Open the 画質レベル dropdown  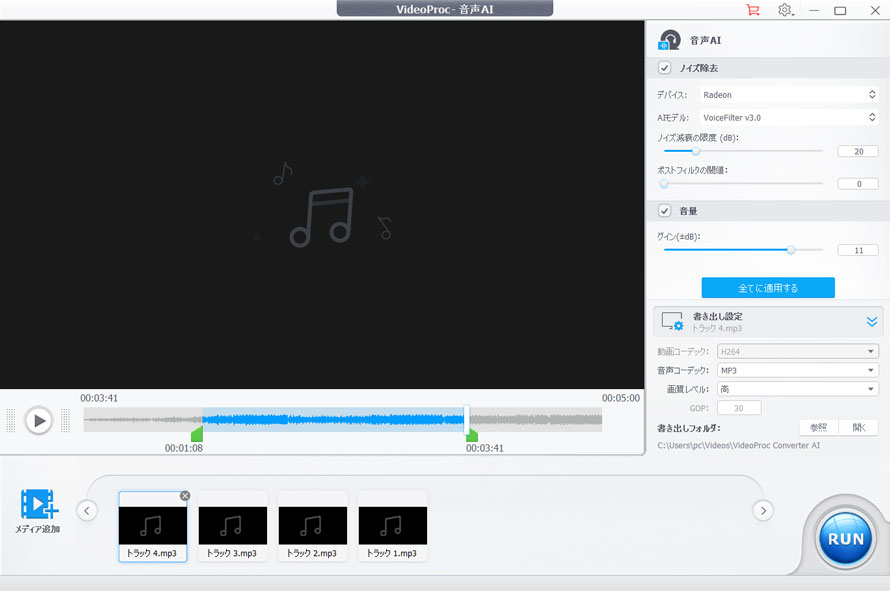tap(798, 389)
